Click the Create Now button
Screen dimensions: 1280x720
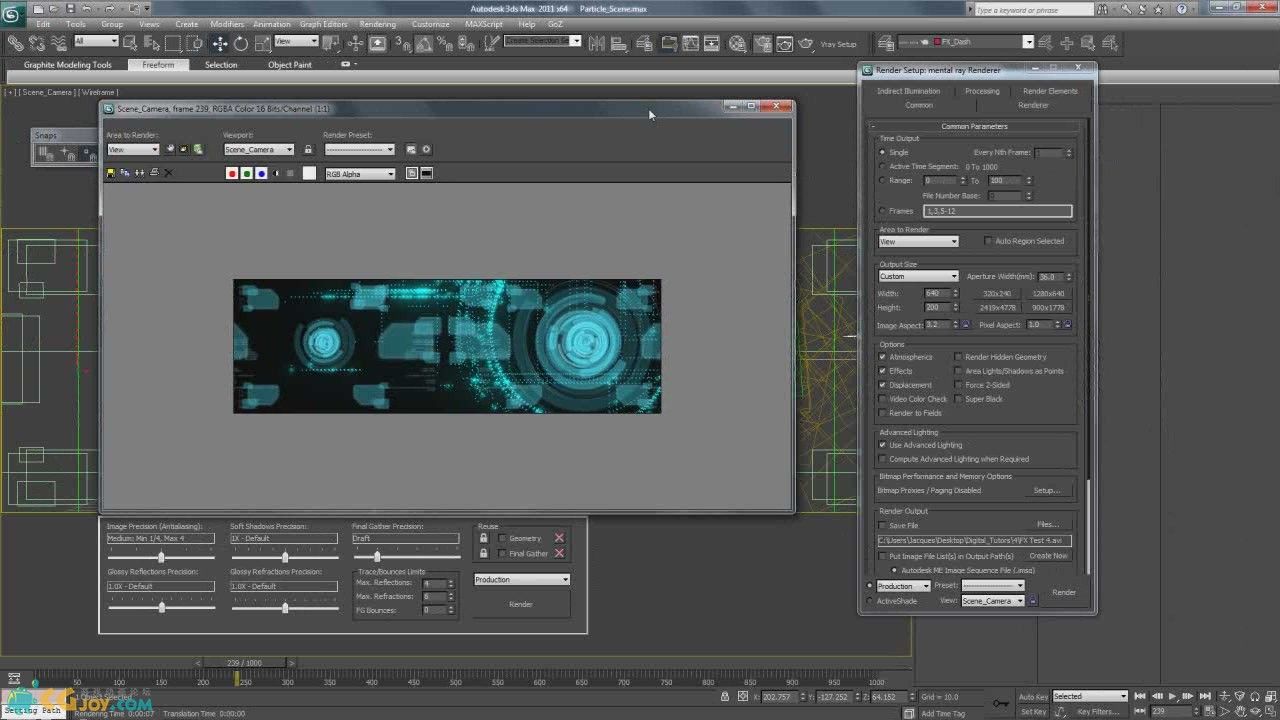[x=1048, y=556]
